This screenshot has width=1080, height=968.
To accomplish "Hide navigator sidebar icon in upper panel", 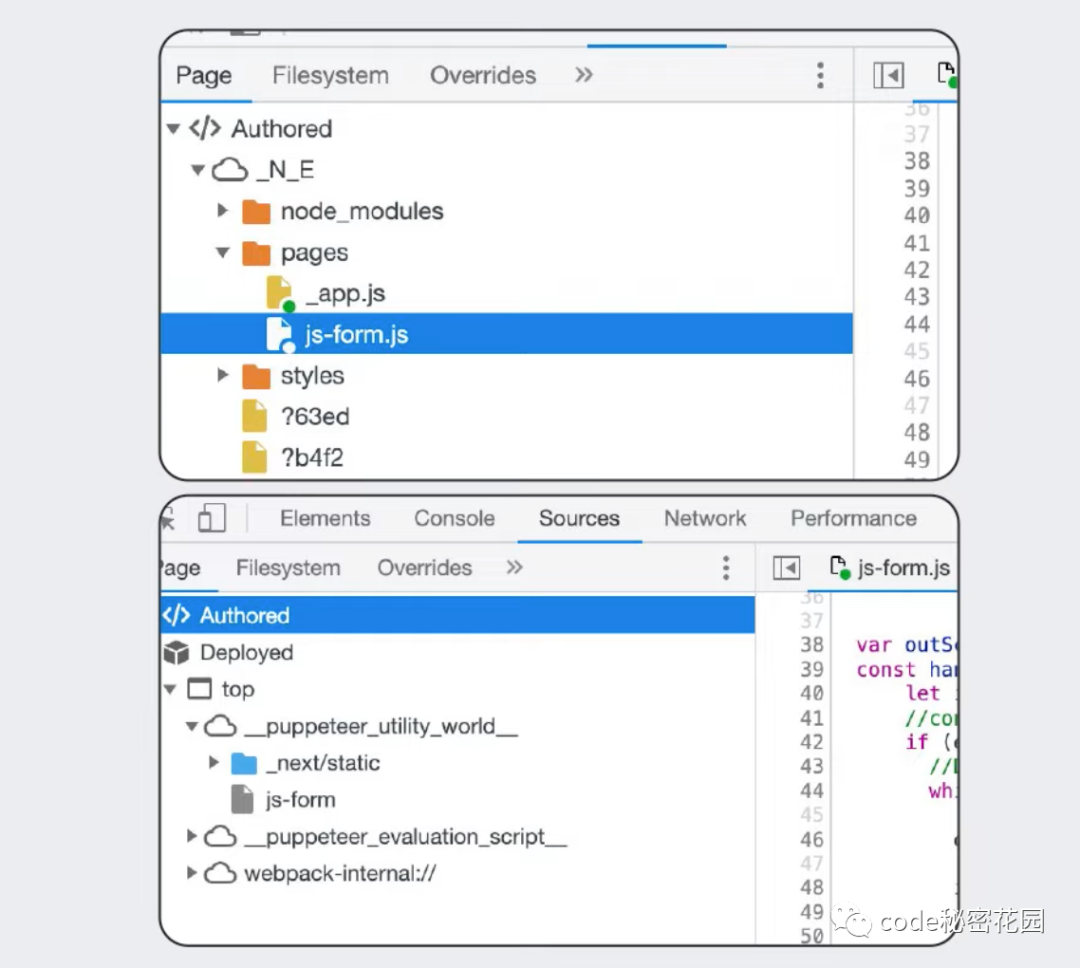I will point(889,75).
